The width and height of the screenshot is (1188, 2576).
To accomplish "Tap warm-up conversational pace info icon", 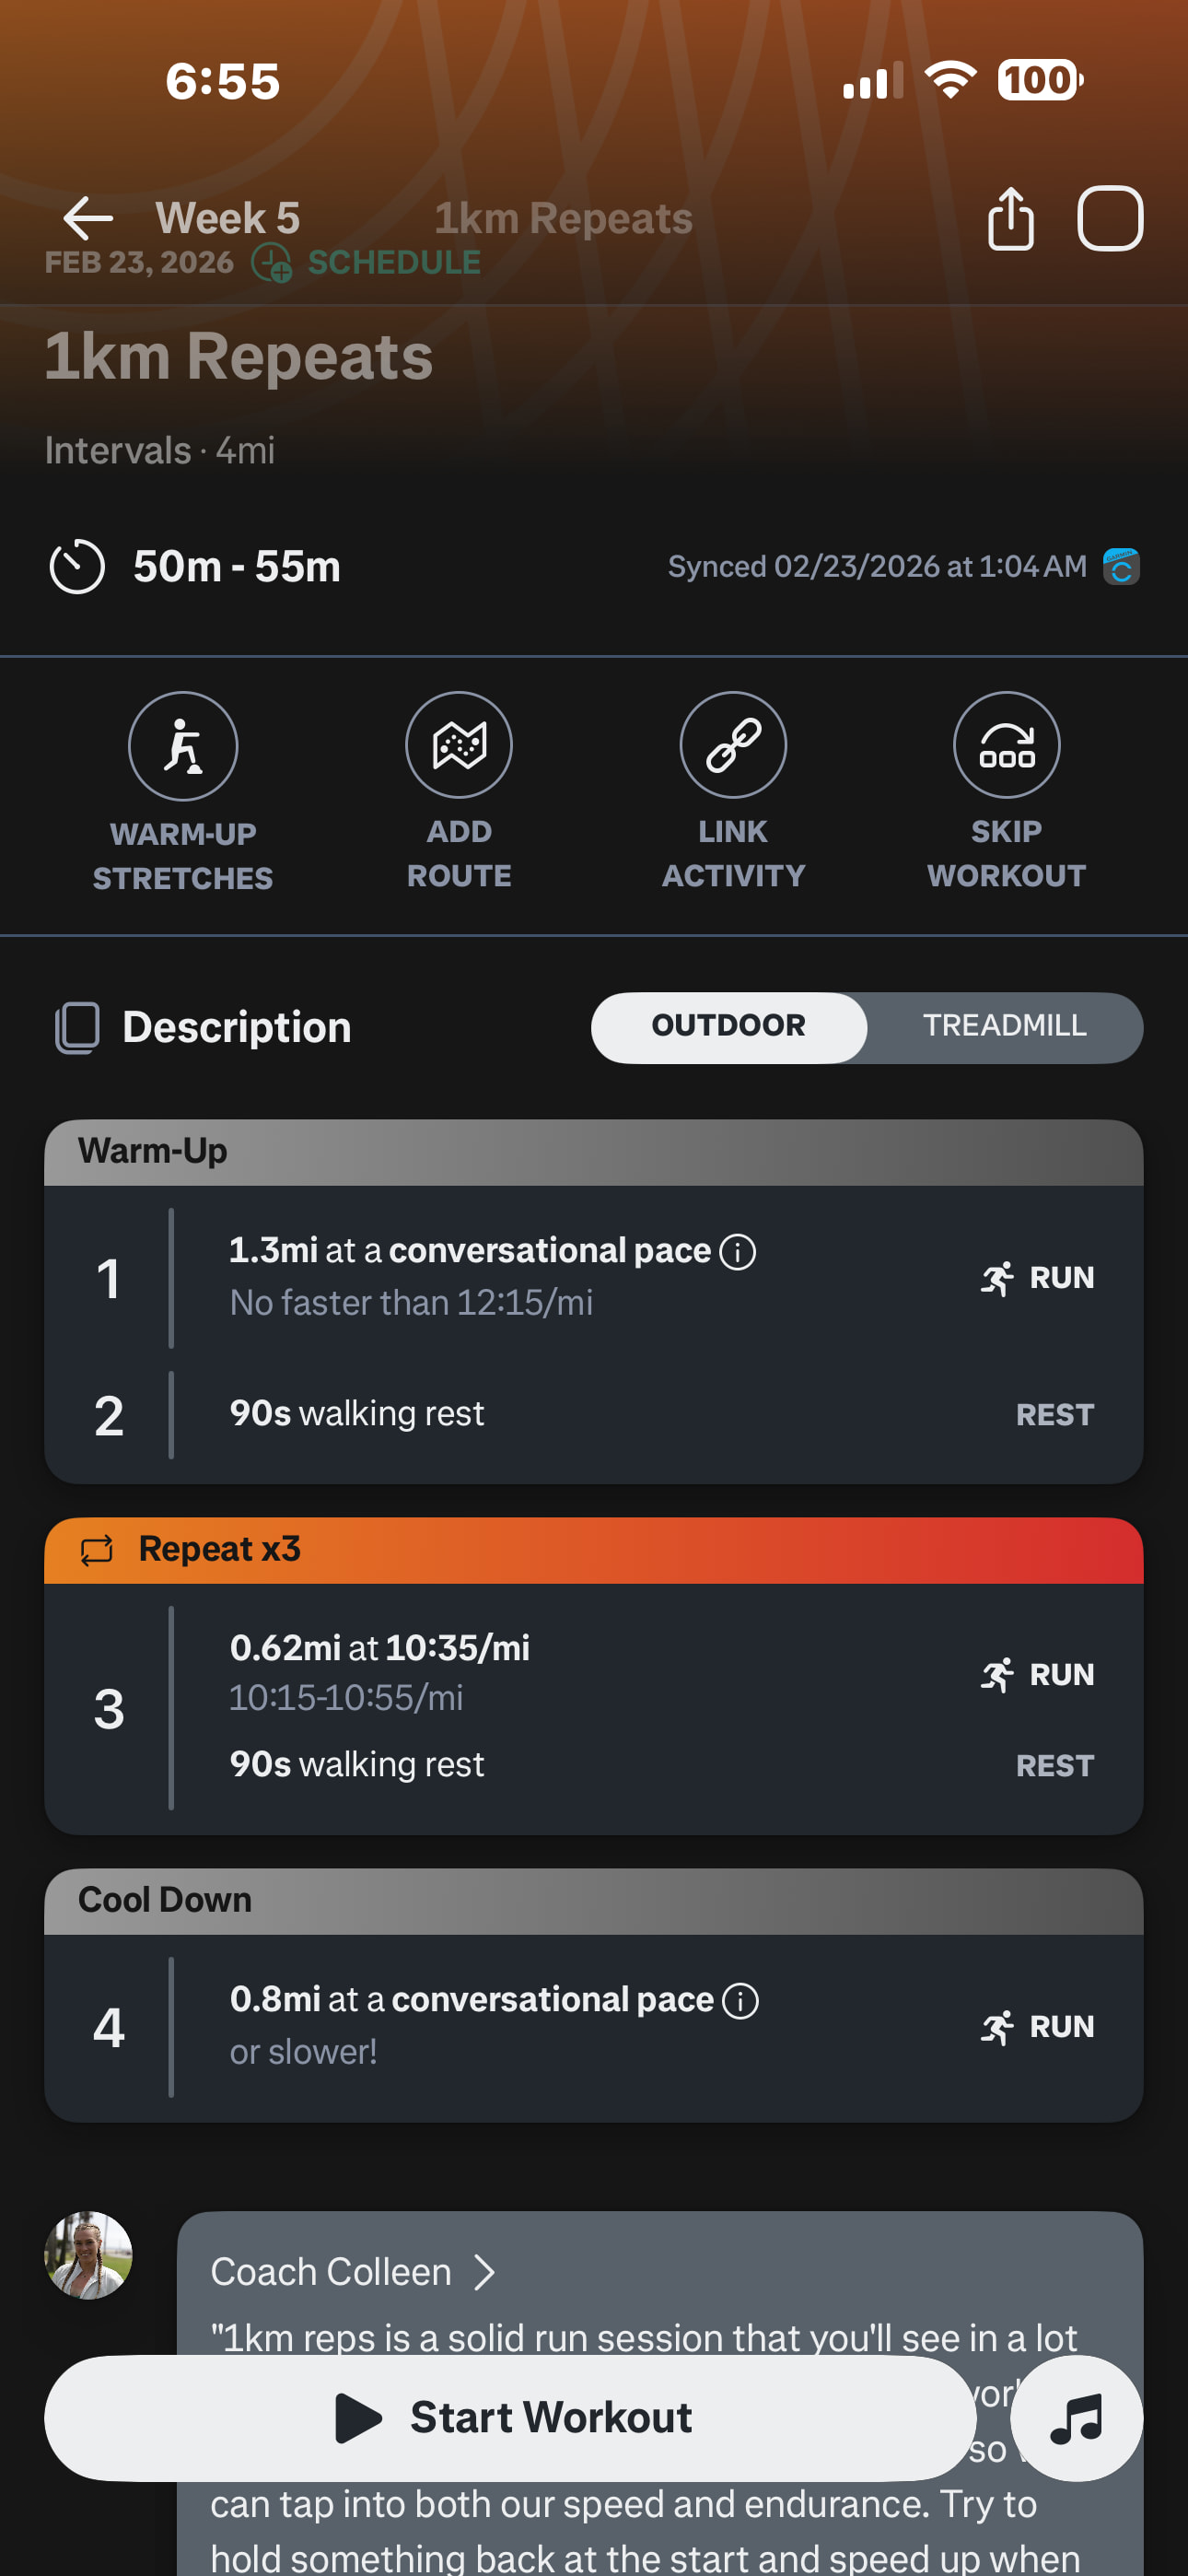I will point(738,1252).
